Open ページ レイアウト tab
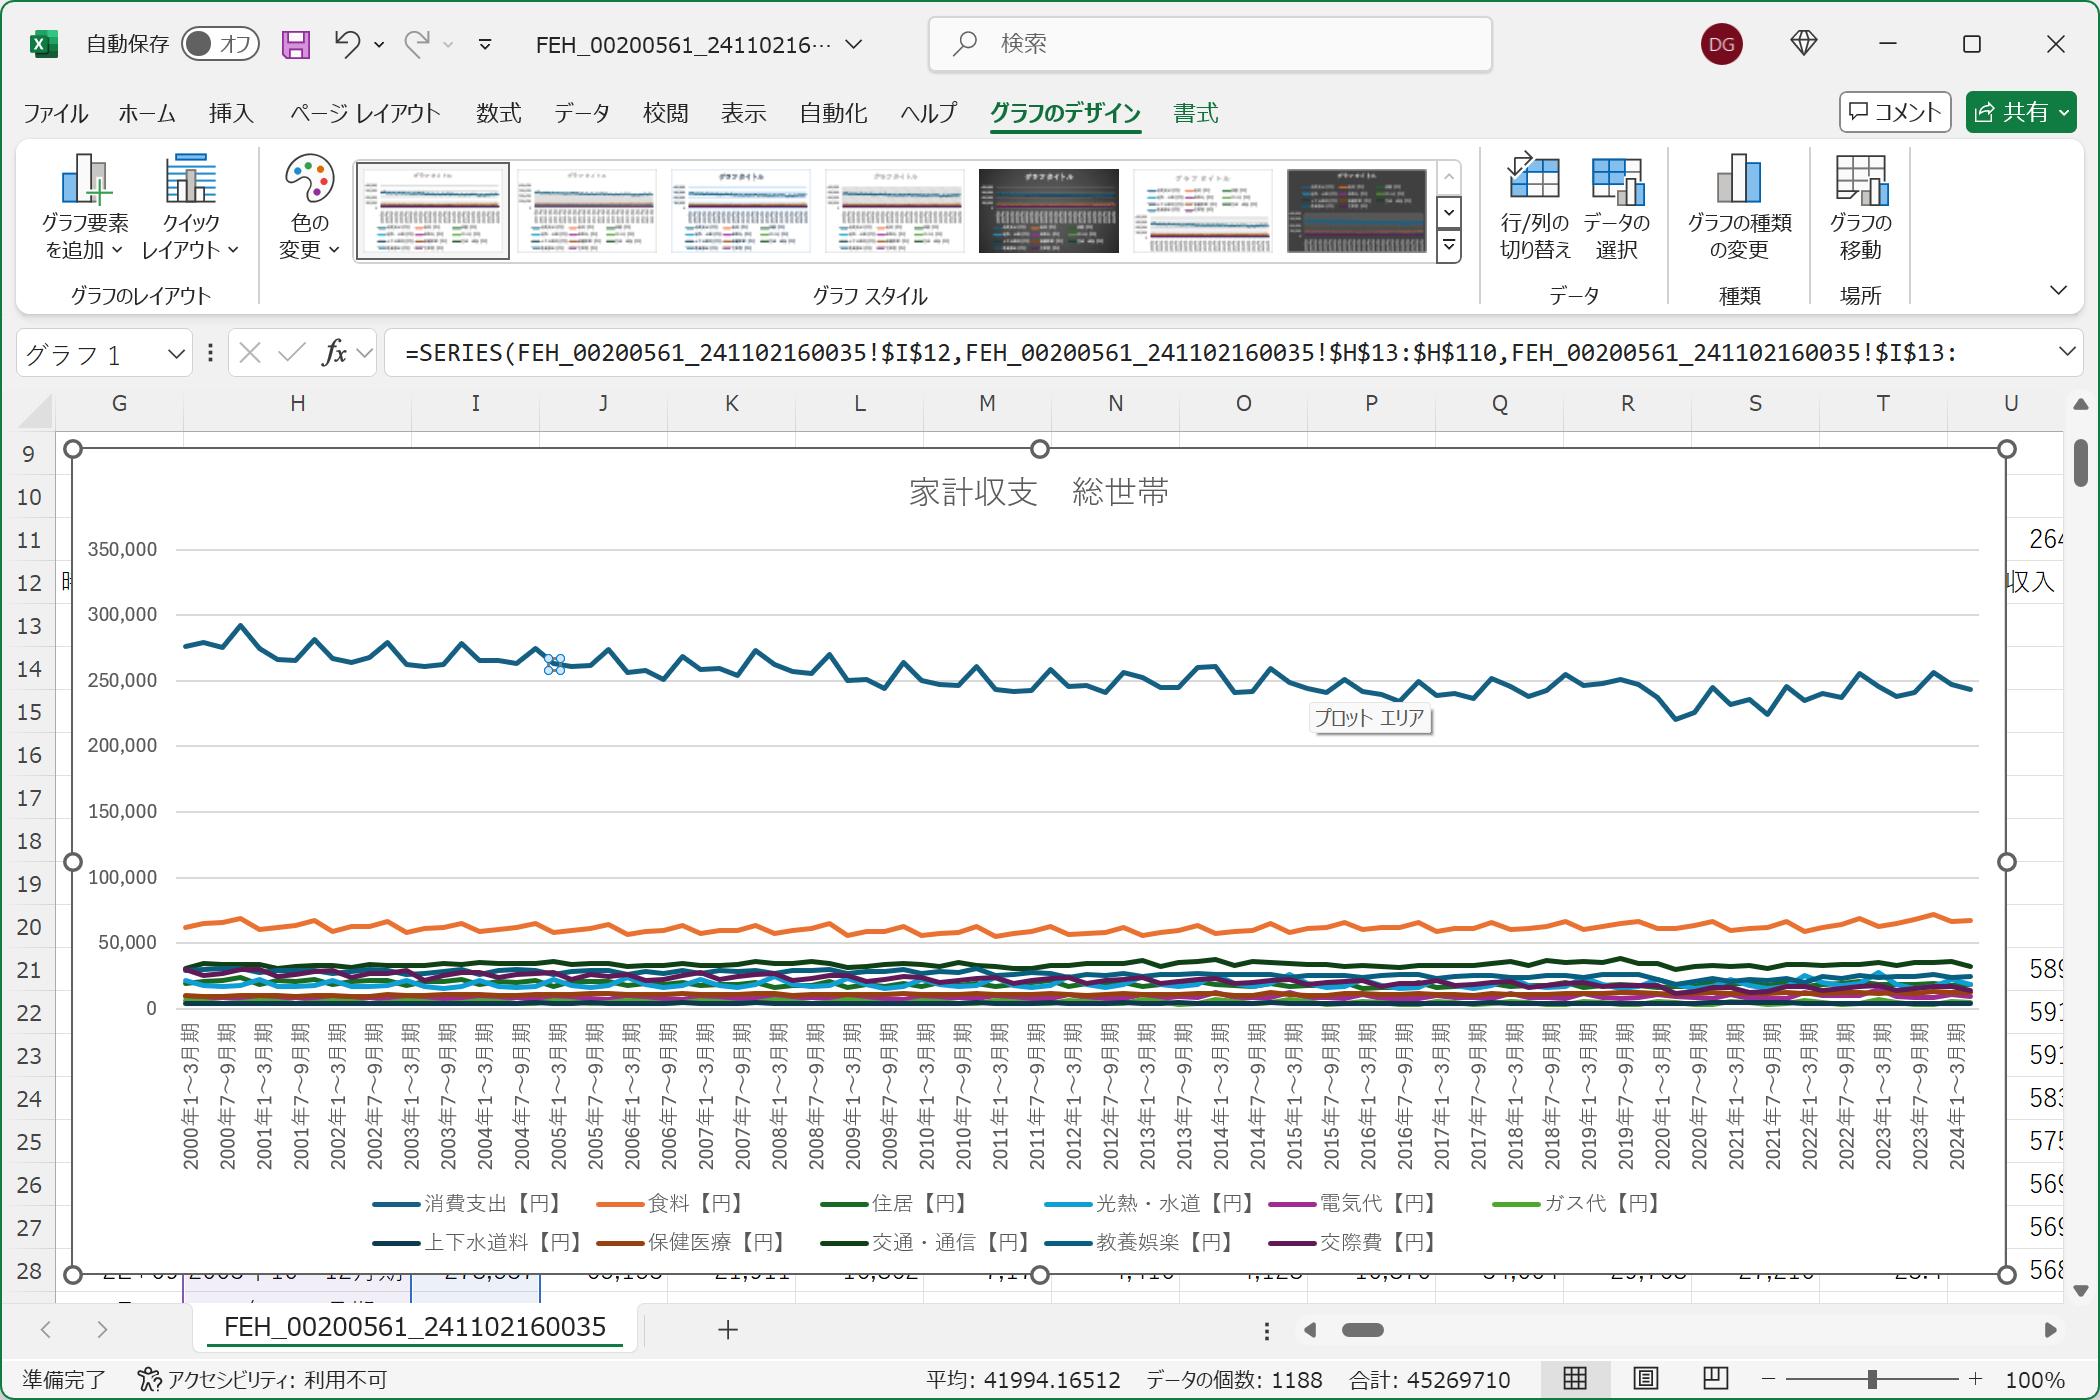The height and width of the screenshot is (1400, 2100). pos(365,113)
